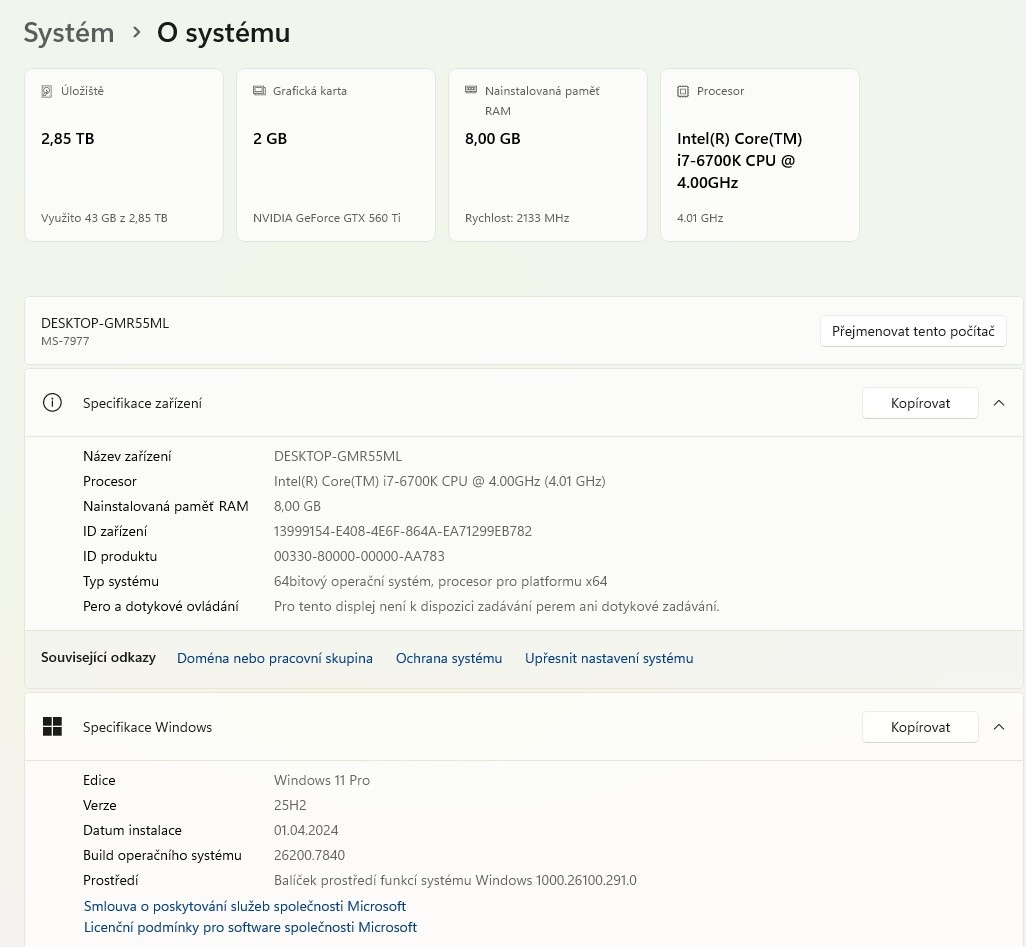This screenshot has height=947, width=1026.
Task: Click the processor chip icon in the Procesor card
Action: (x=682, y=91)
